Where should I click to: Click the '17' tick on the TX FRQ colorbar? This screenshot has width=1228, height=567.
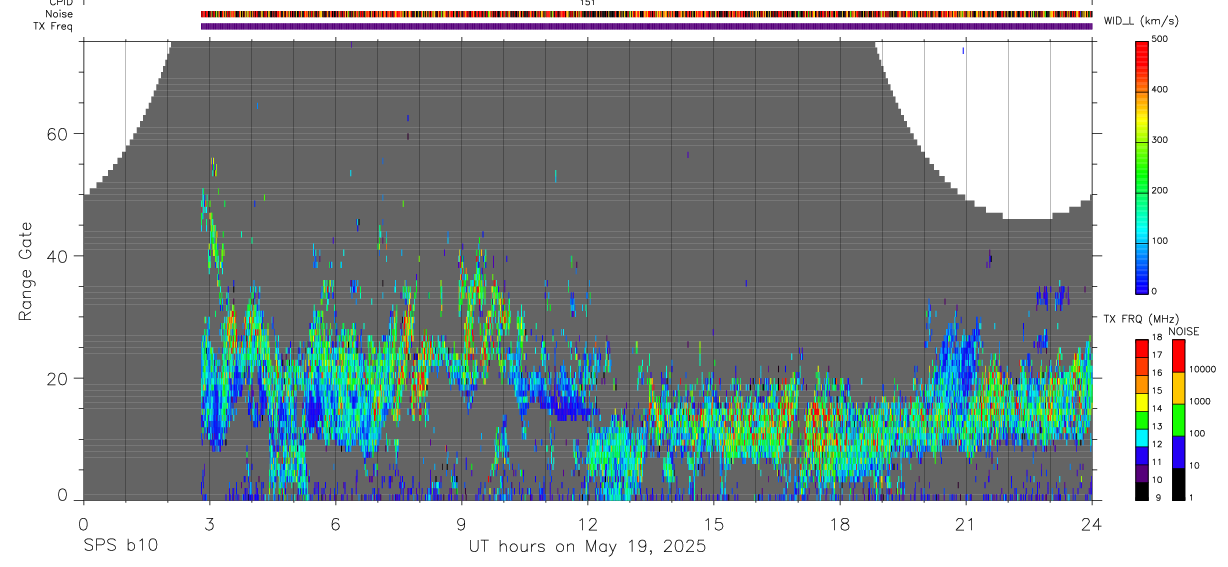tap(1158, 355)
